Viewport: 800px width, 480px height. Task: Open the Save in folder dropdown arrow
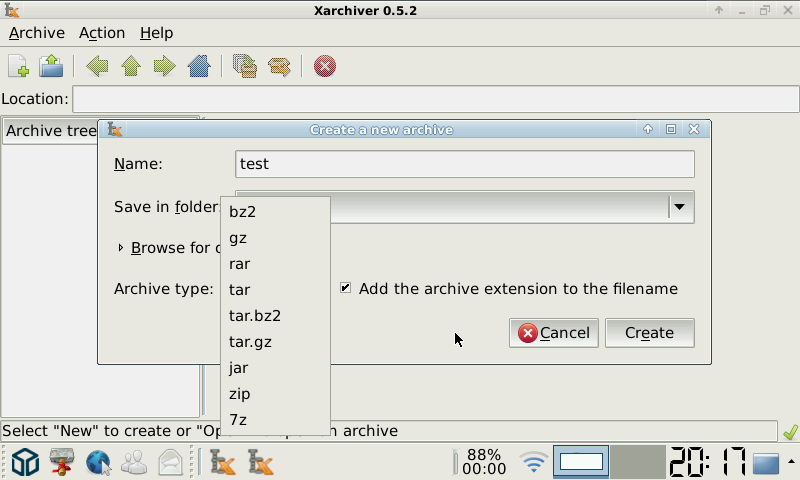679,207
